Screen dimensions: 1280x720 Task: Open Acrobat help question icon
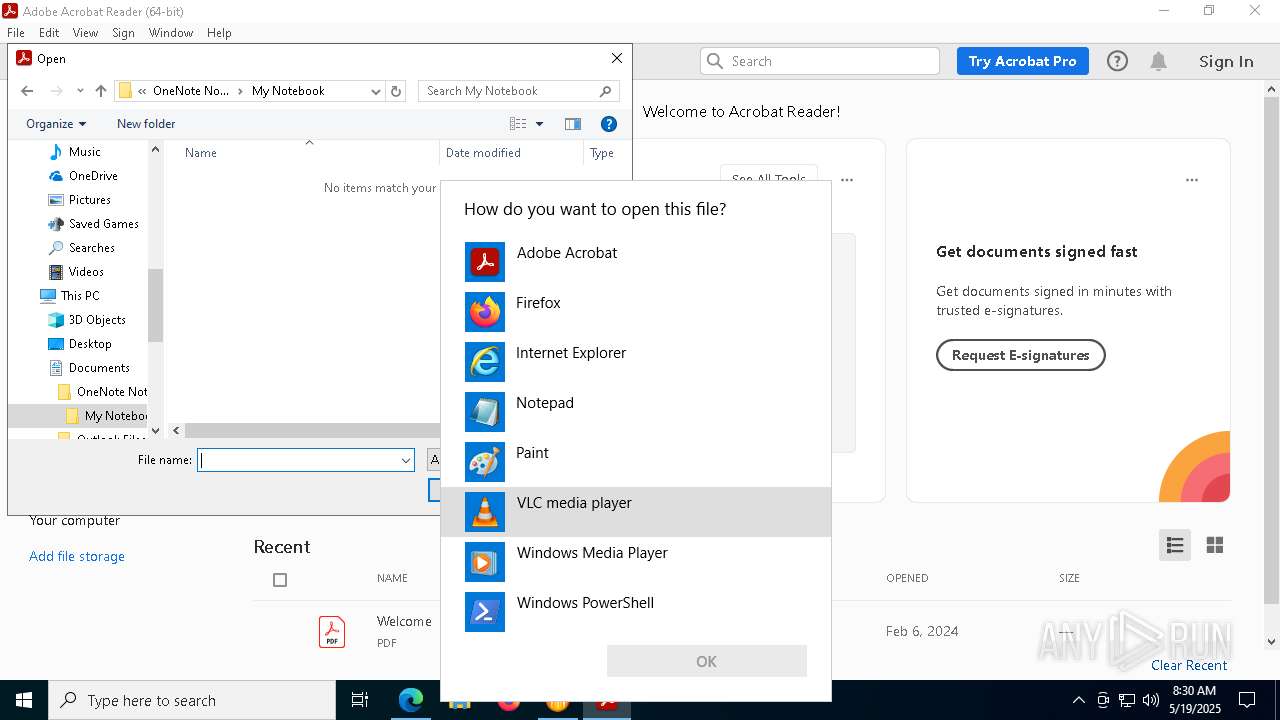(x=1117, y=61)
